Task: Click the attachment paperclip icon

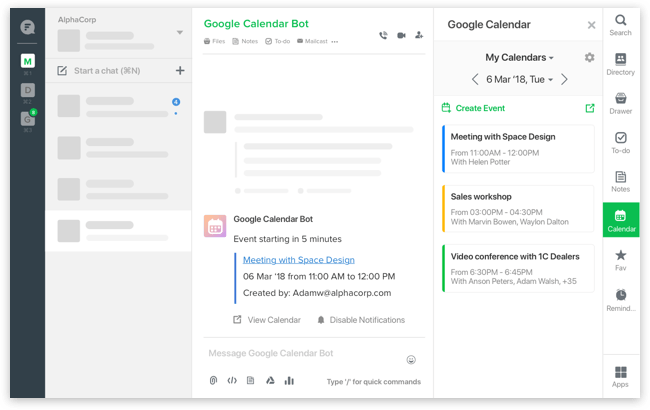Action: [213, 381]
